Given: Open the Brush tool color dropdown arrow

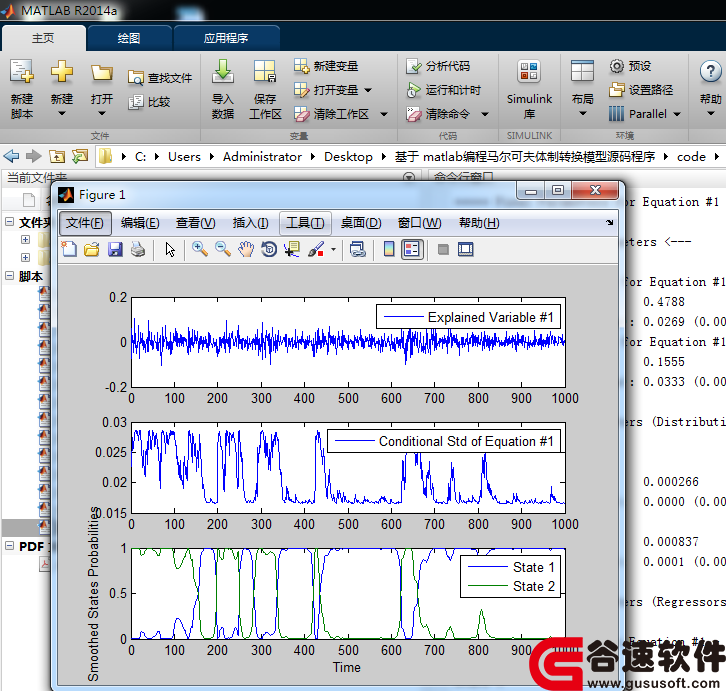Looking at the screenshot, I should [x=333, y=250].
